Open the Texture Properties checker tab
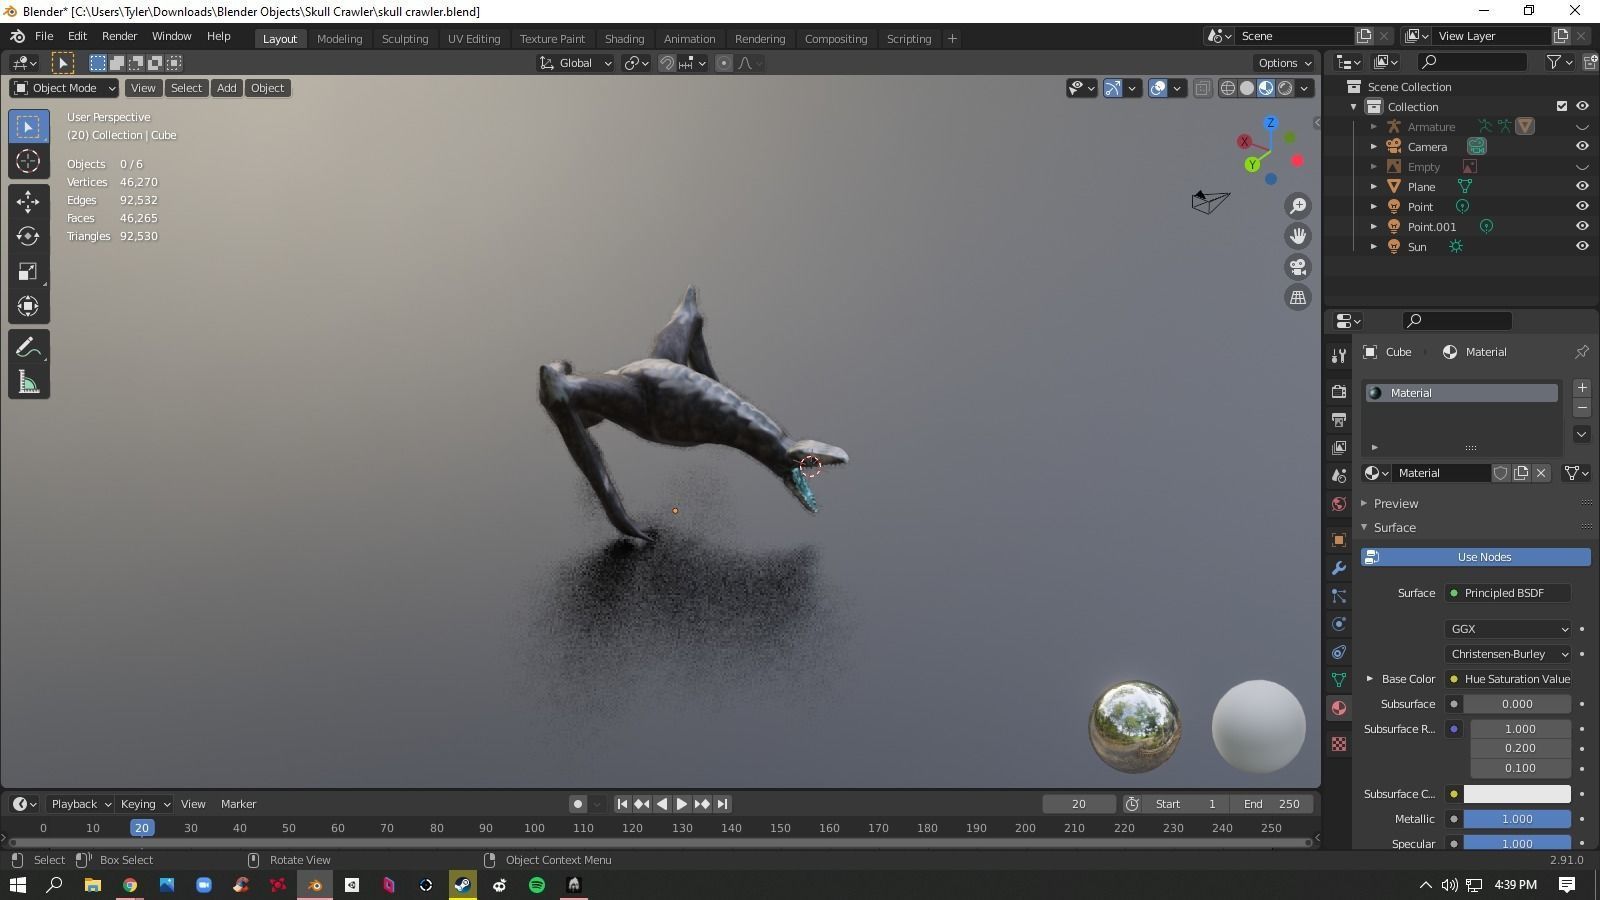 coord(1338,744)
